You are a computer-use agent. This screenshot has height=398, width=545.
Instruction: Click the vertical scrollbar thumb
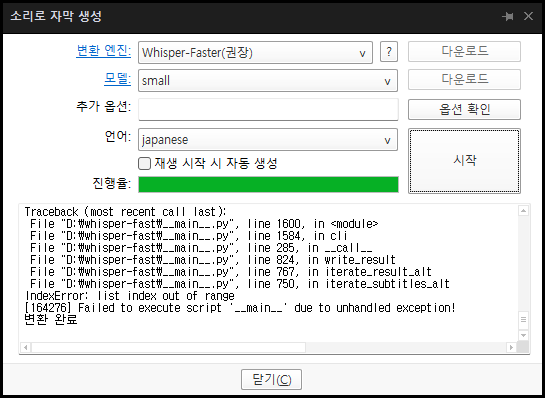(523, 320)
